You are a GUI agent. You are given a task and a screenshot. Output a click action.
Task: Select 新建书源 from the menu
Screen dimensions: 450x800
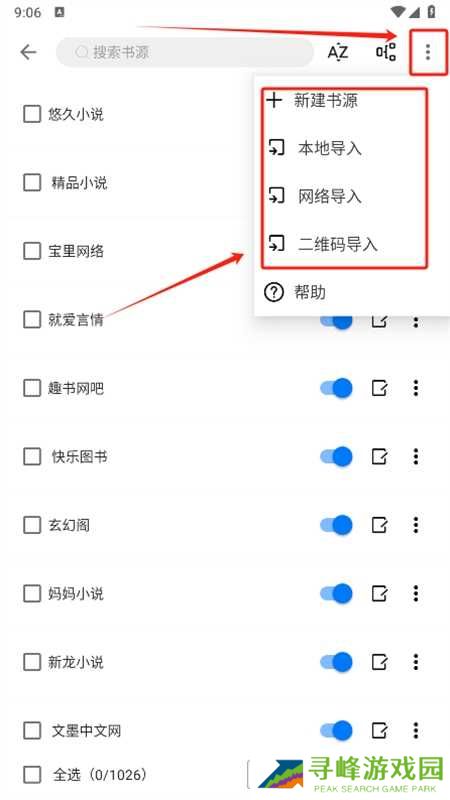326,101
